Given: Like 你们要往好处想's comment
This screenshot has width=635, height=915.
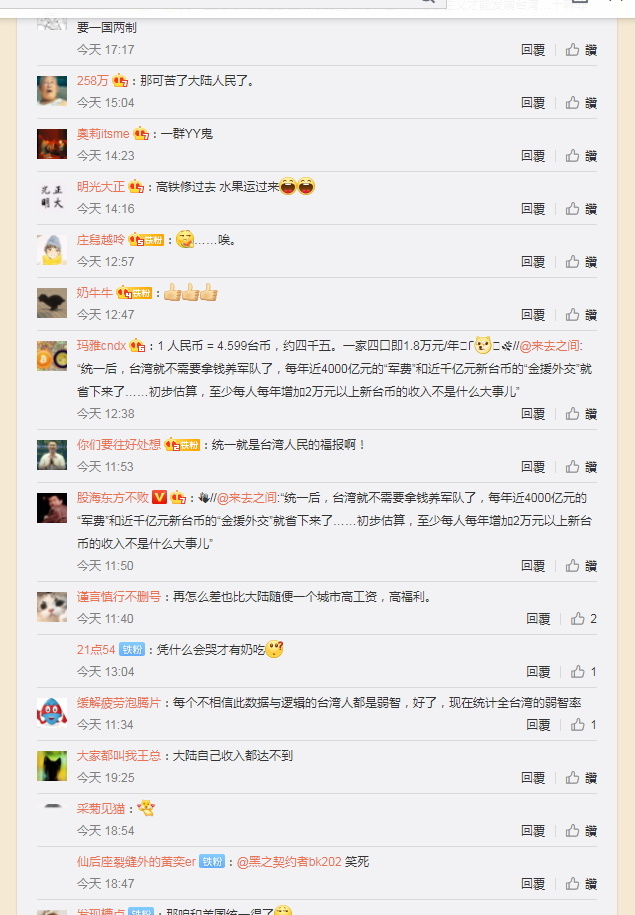Looking at the screenshot, I should click(x=581, y=467).
